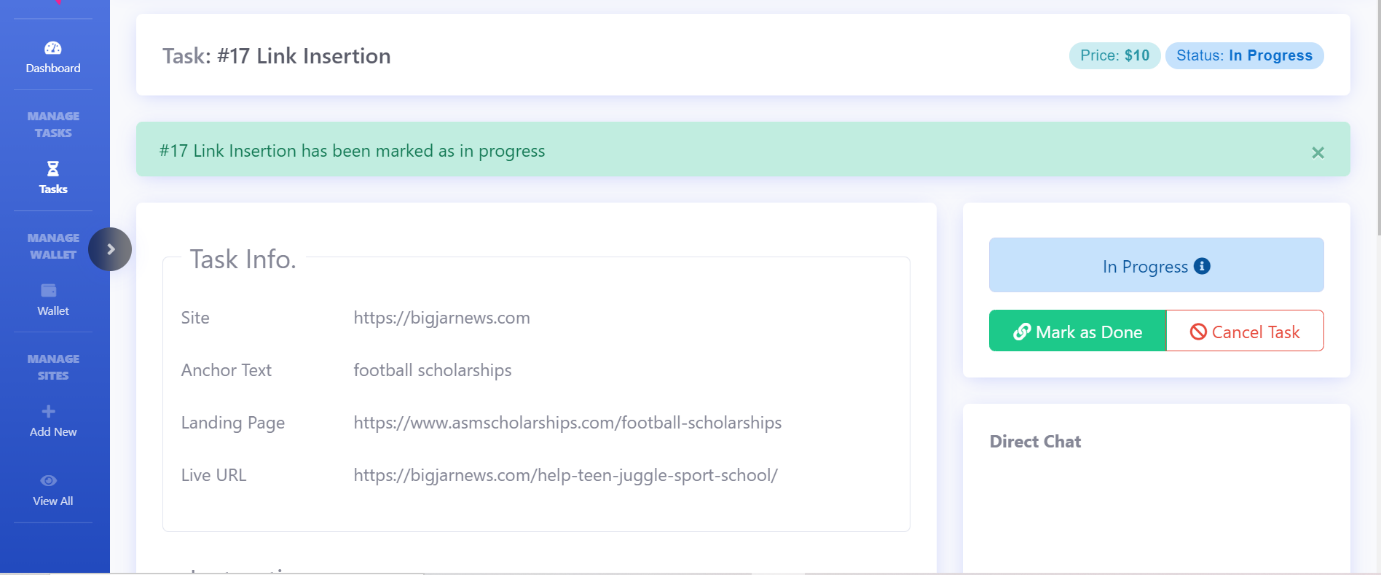Click the Add New plus icon
This screenshot has width=1381, height=575.
49,411
